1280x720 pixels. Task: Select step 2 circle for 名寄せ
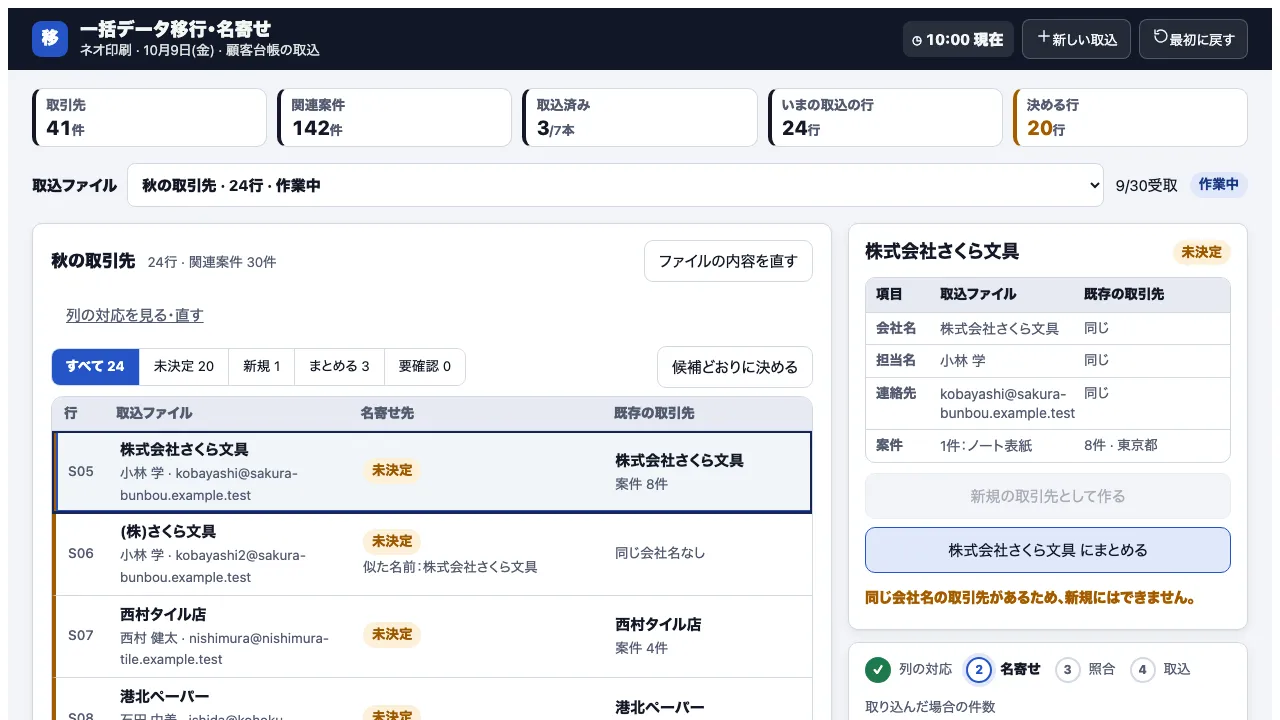tap(979, 669)
